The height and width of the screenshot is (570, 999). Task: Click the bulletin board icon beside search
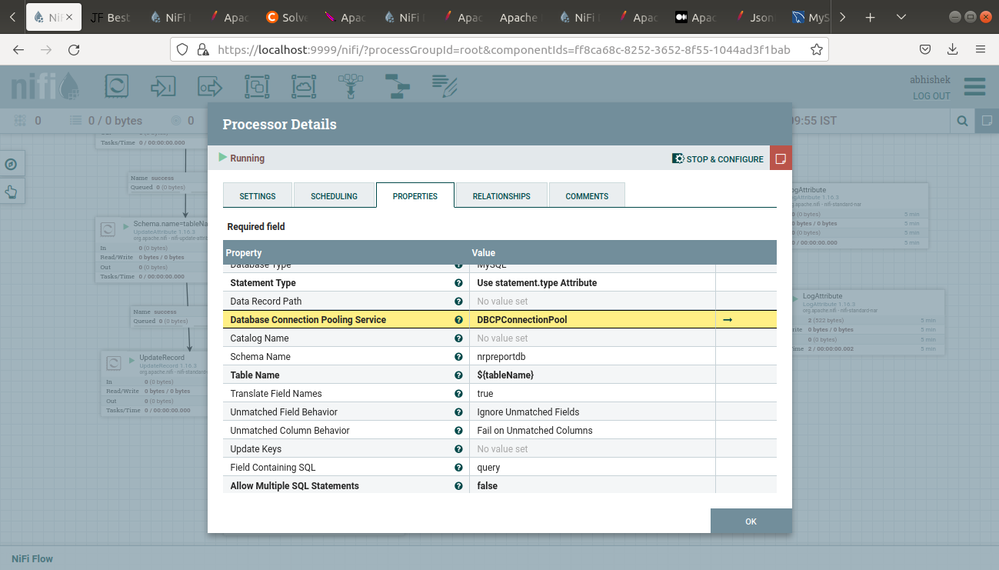(987, 120)
